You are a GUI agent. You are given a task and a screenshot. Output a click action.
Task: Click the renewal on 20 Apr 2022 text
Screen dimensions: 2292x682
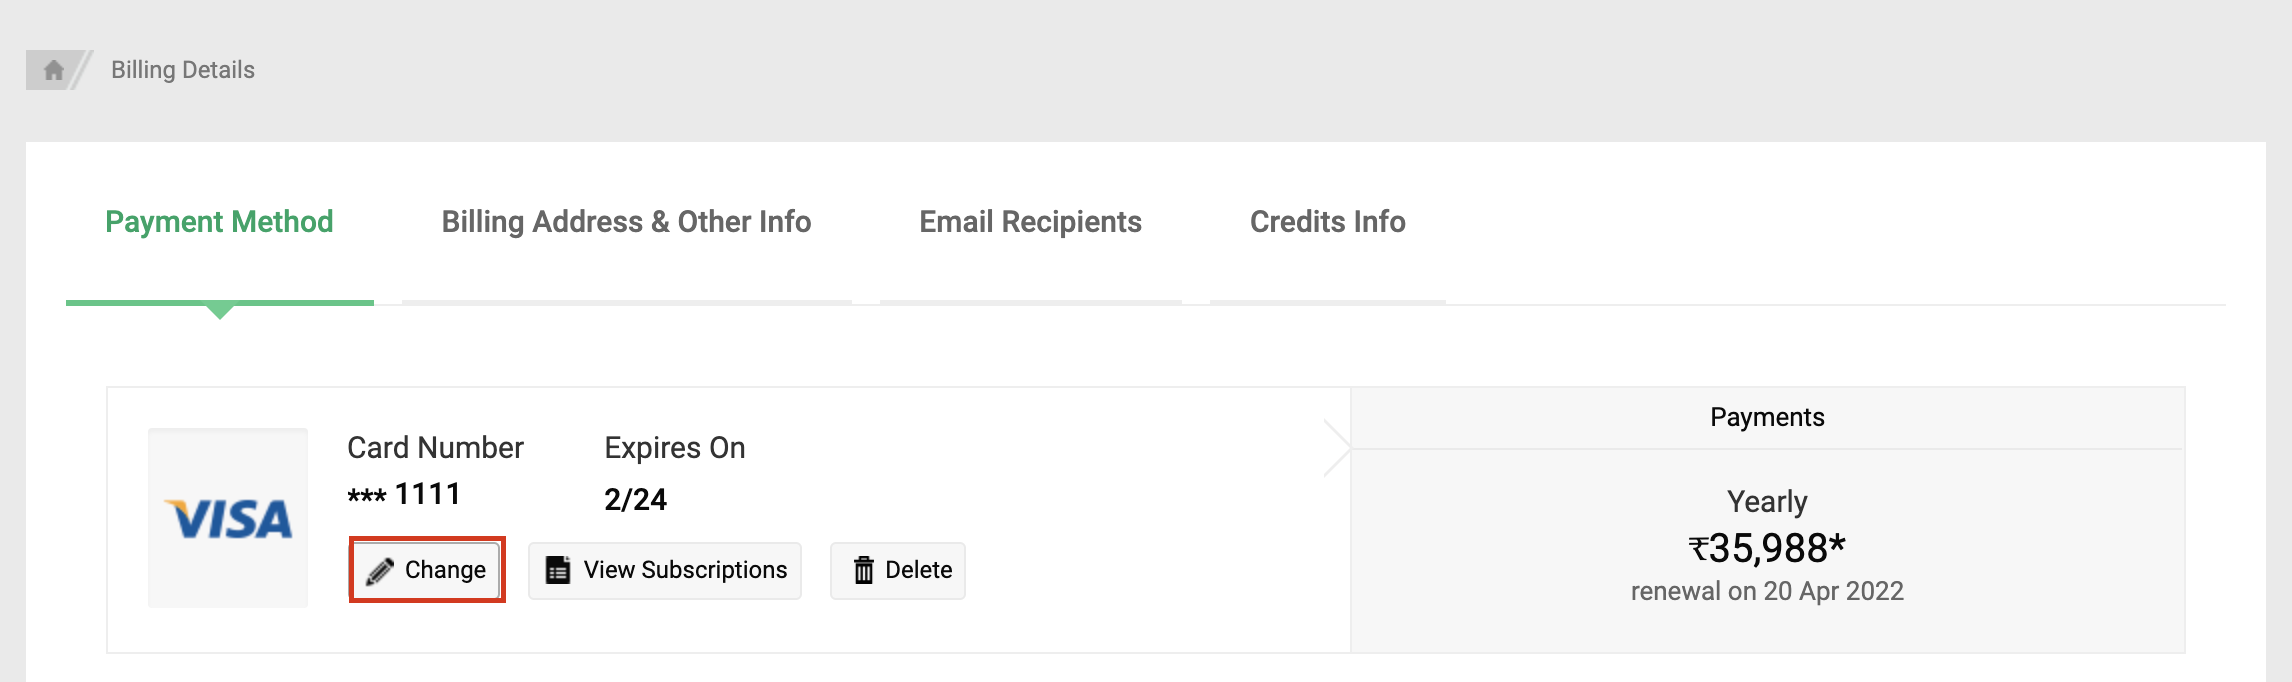(1767, 591)
